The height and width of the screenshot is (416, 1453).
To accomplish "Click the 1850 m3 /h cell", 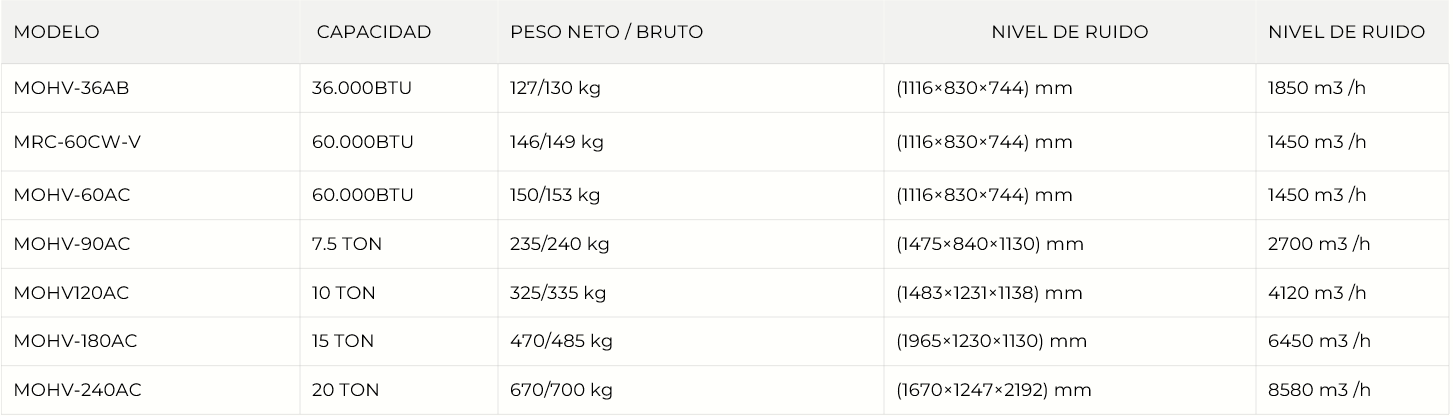I will [x=1317, y=88].
